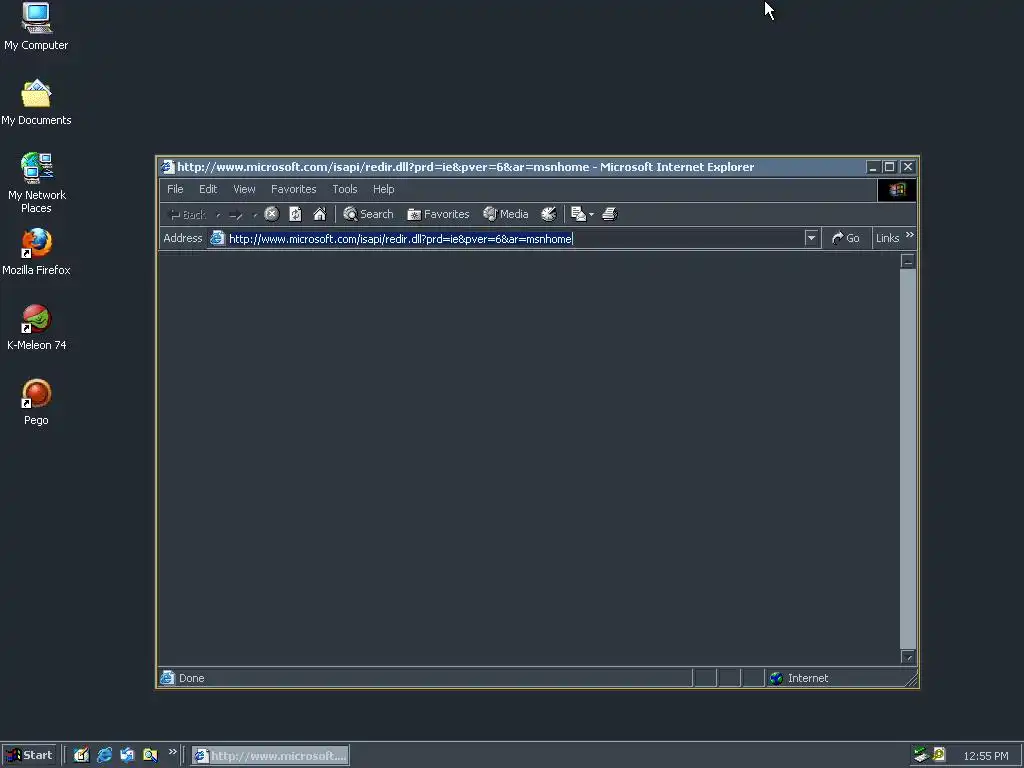Open the Media bar from toolbar
Screen dimensions: 1024x768
point(505,214)
